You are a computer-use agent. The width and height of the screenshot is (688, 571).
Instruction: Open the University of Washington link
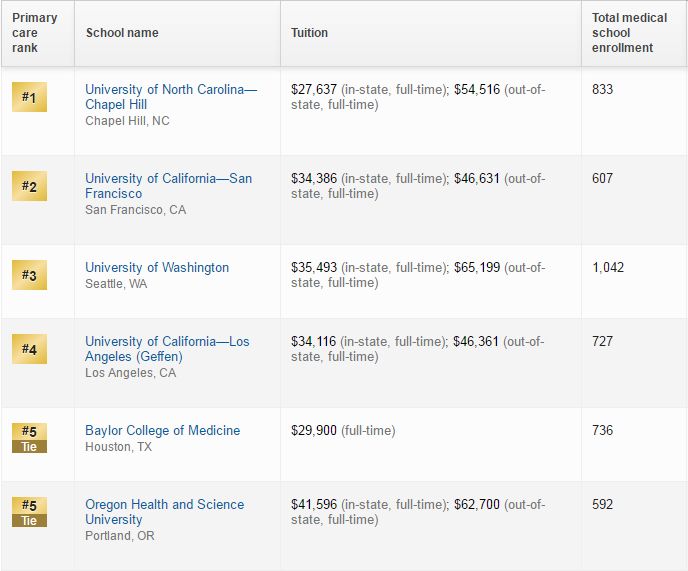(x=157, y=267)
